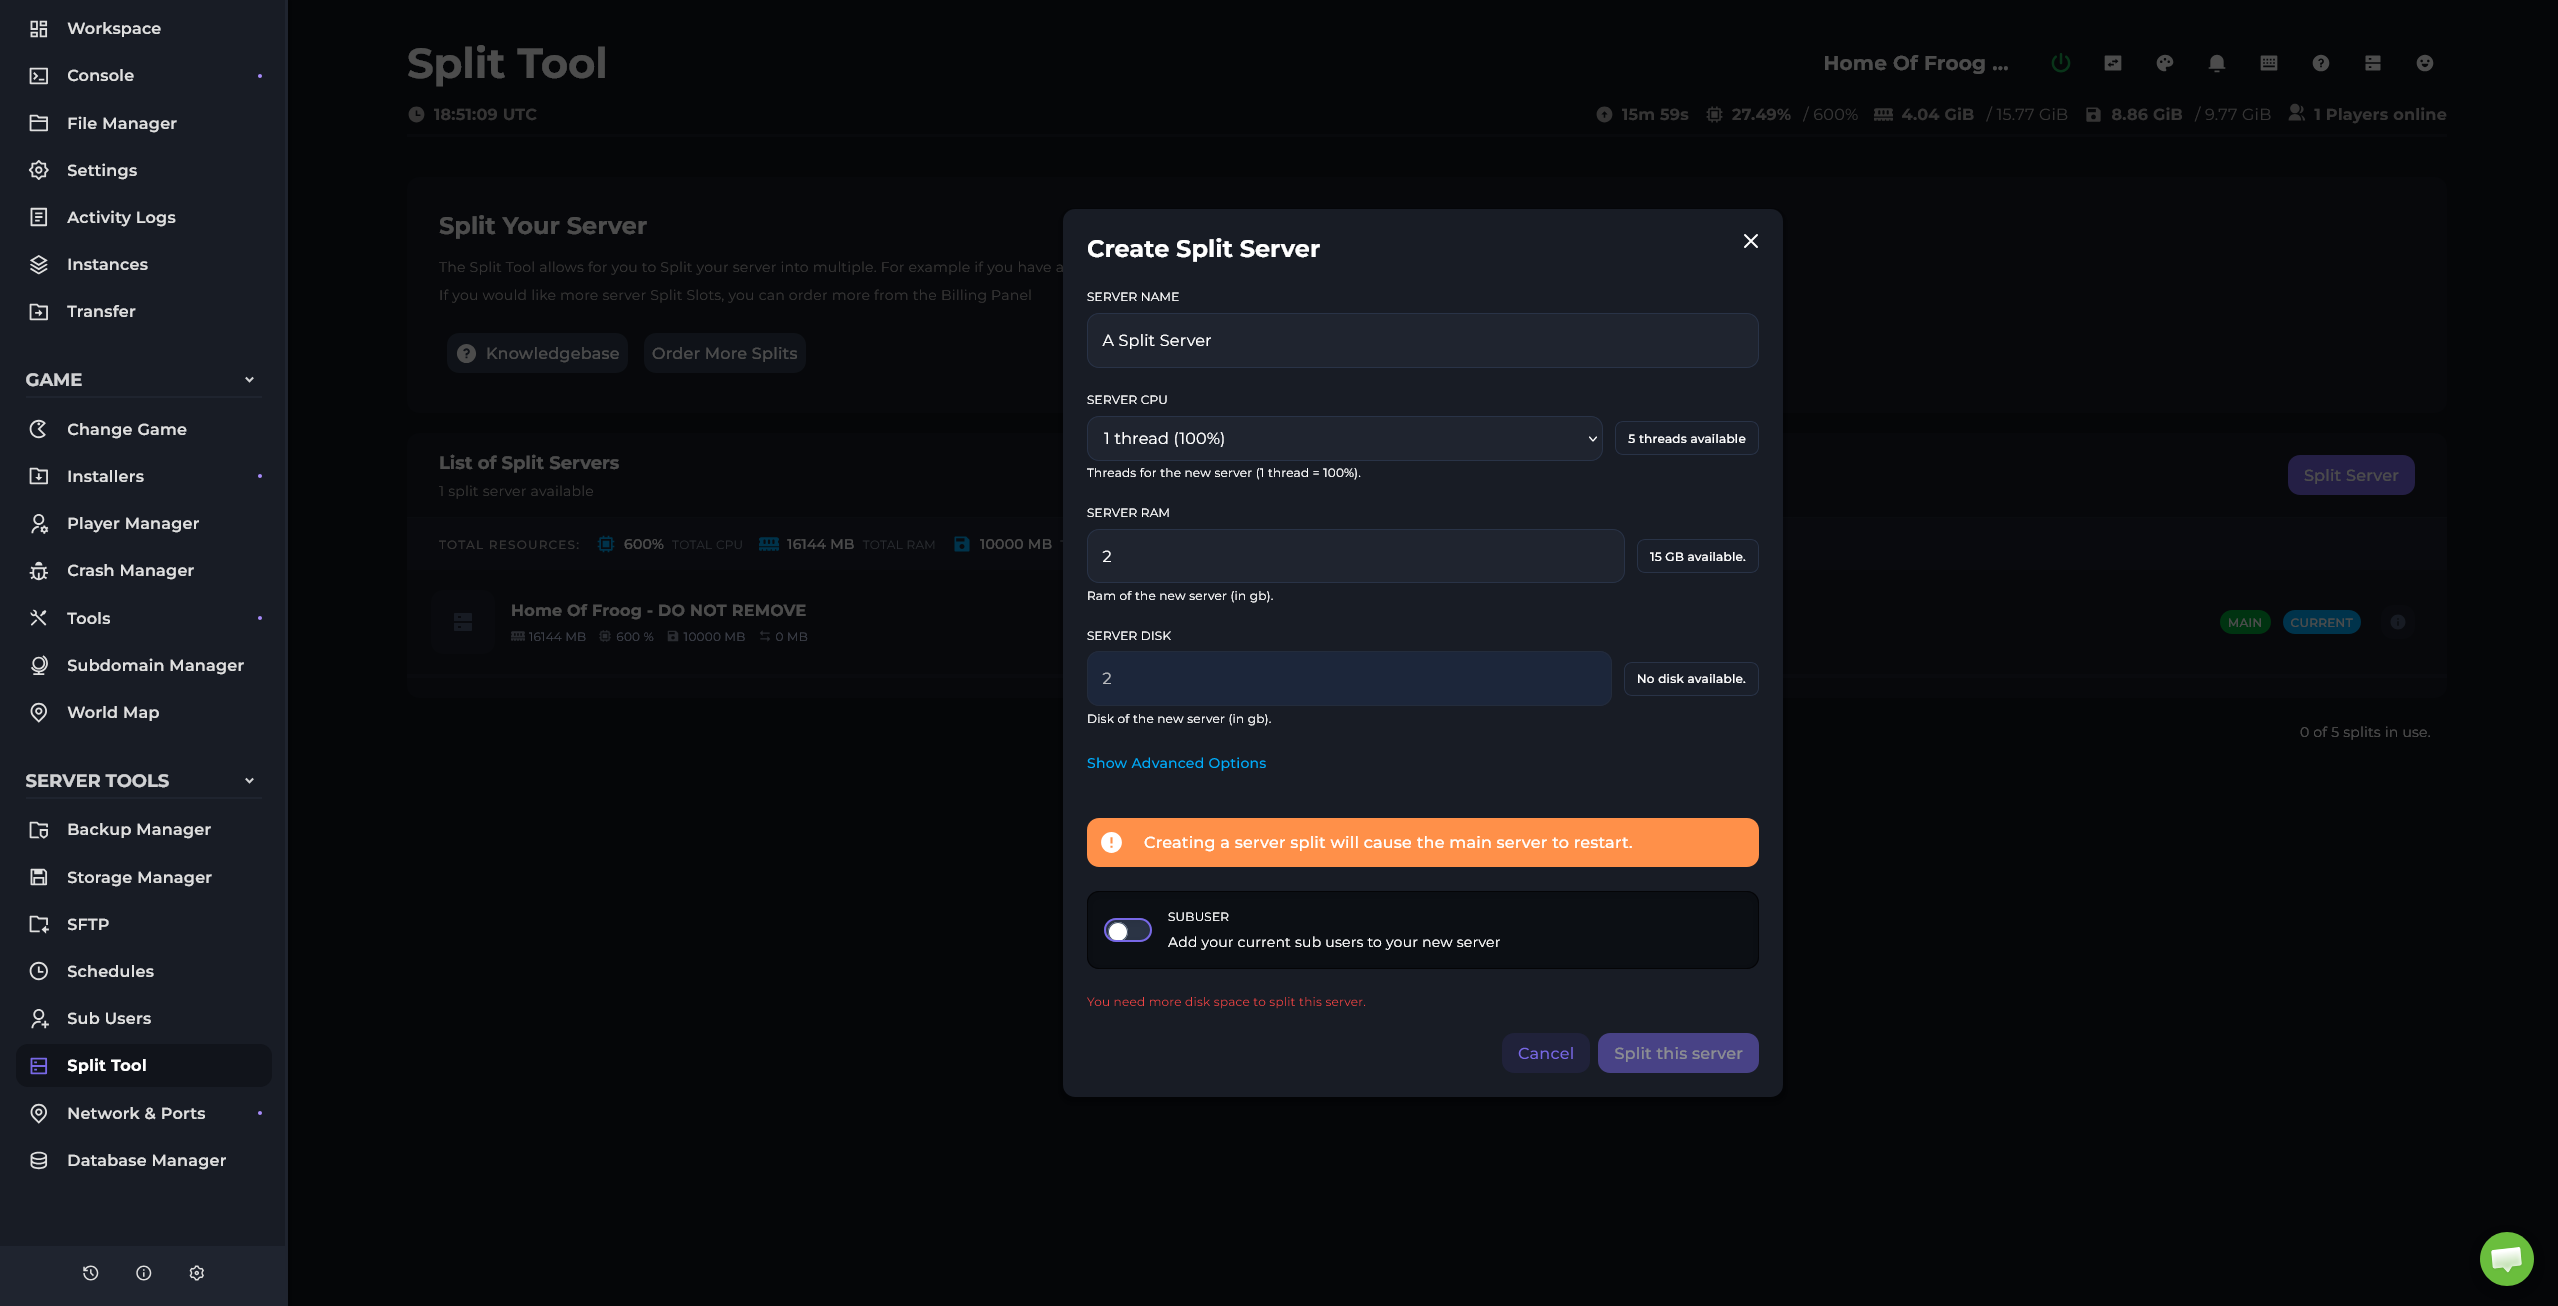Cancel the split server dialog
This screenshot has height=1306, width=2558.
pyautogui.click(x=1545, y=1053)
